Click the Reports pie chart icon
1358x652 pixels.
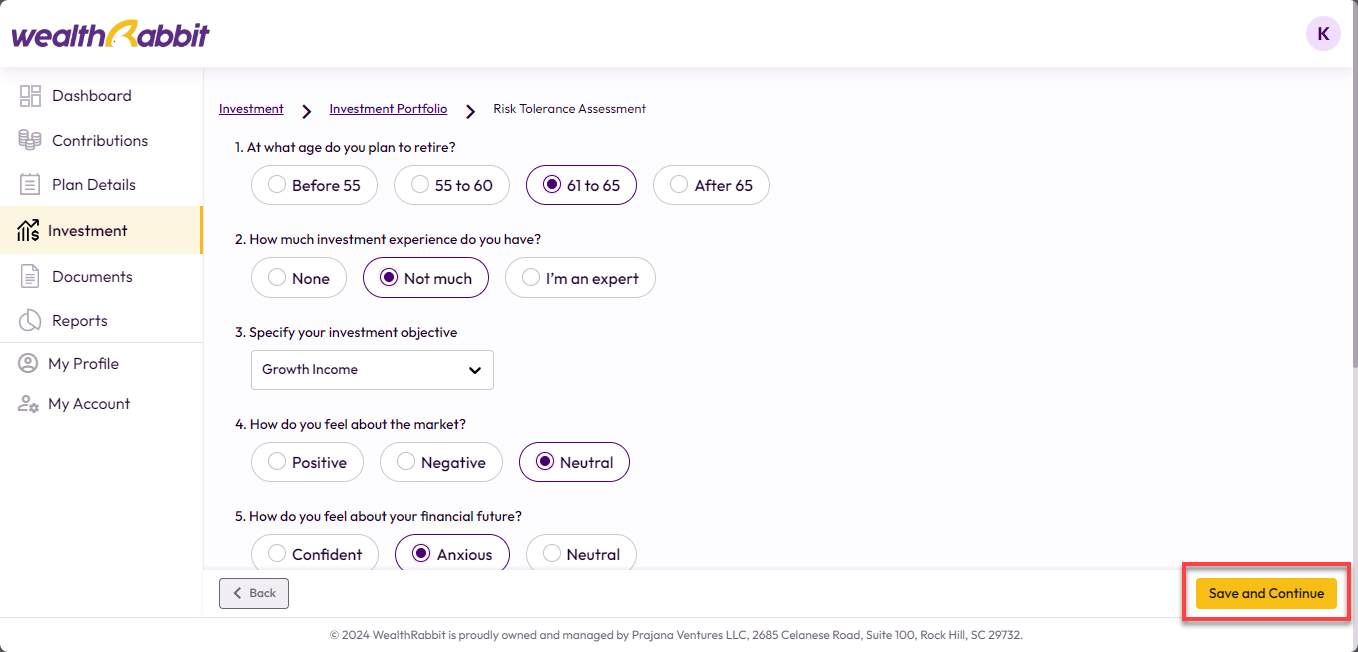pyautogui.click(x=30, y=321)
